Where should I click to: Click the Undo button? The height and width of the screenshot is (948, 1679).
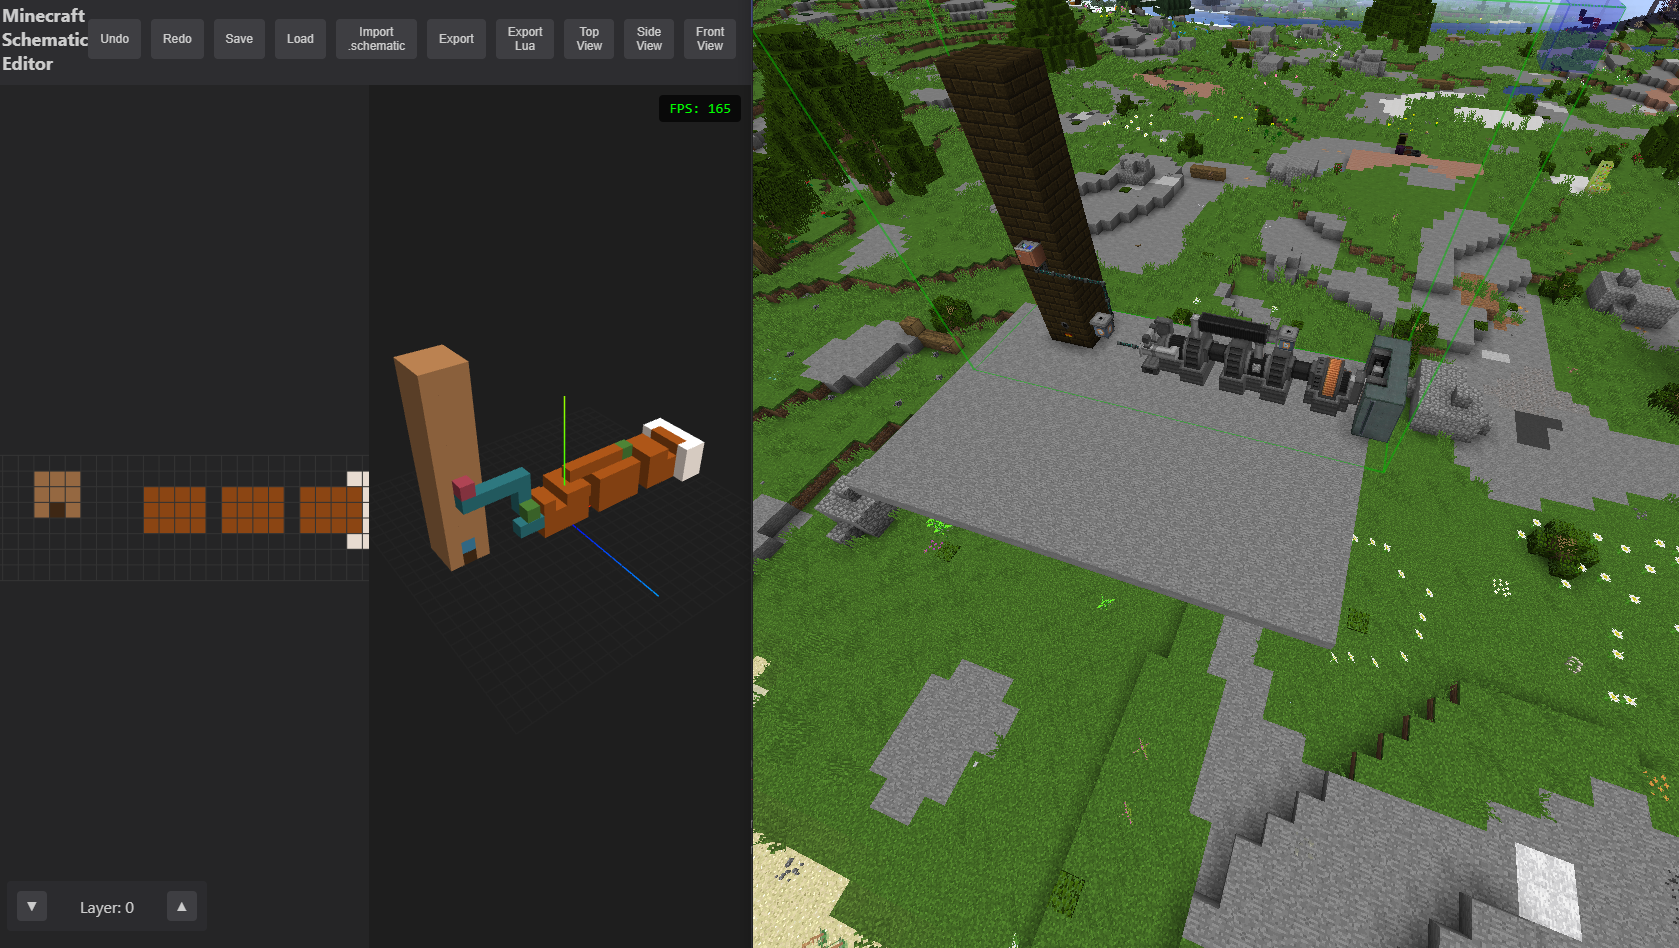pos(114,39)
